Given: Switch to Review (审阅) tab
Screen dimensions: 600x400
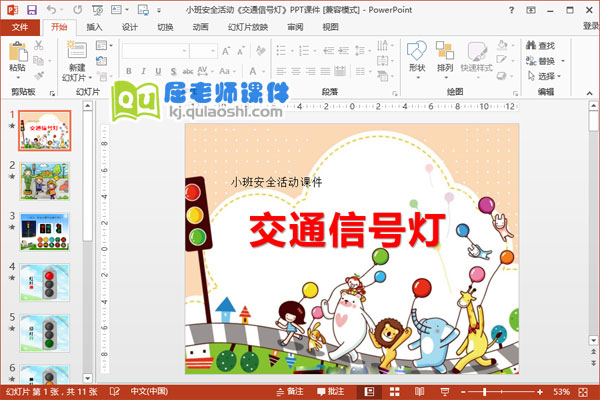Looking at the screenshot, I should click(x=295, y=27).
